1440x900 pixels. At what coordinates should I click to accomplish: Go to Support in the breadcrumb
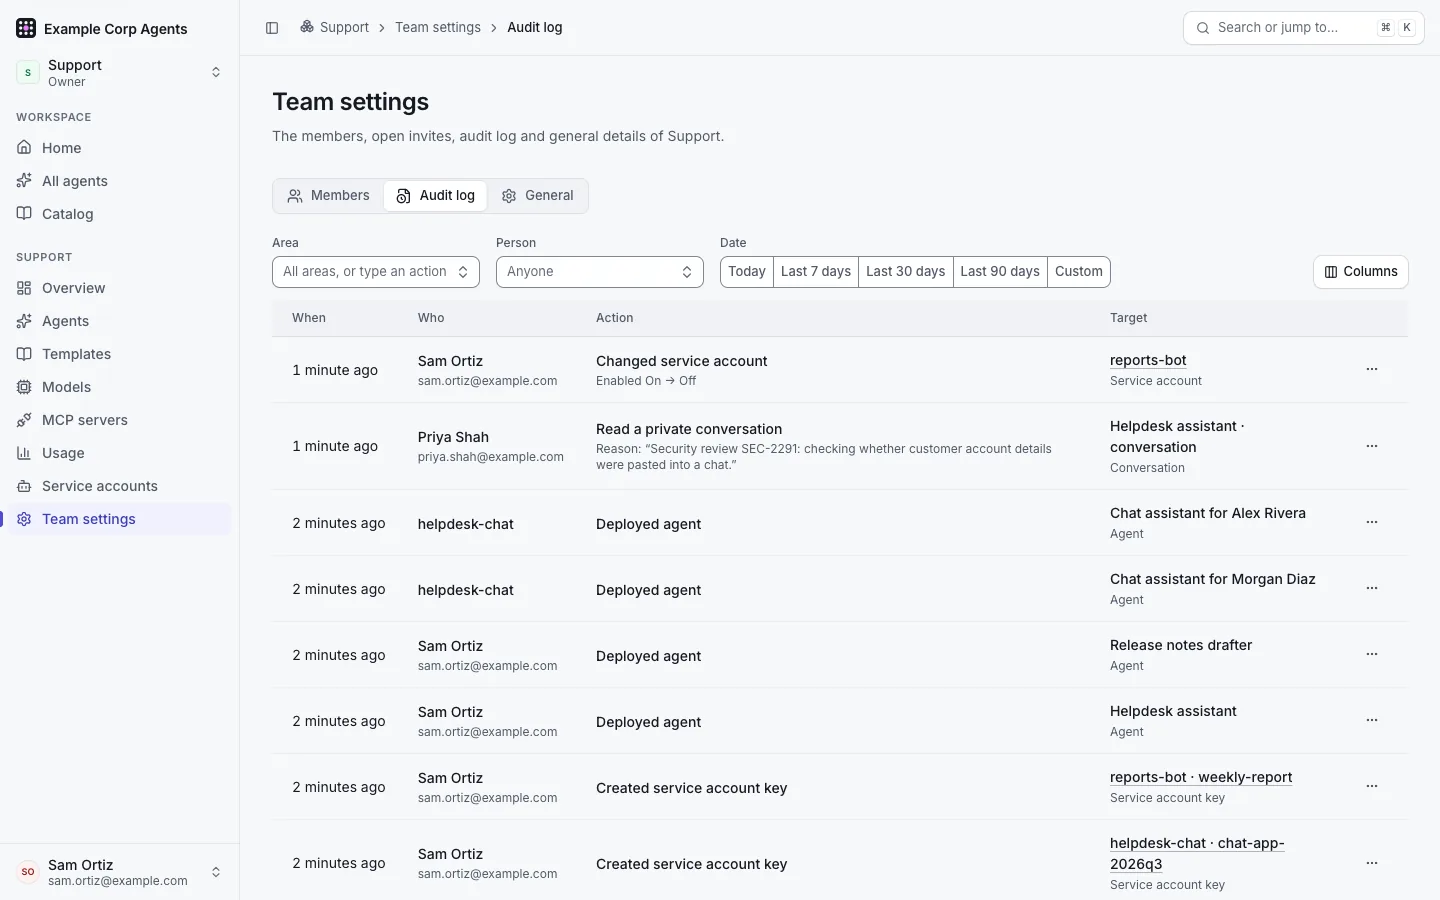coord(344,27)
